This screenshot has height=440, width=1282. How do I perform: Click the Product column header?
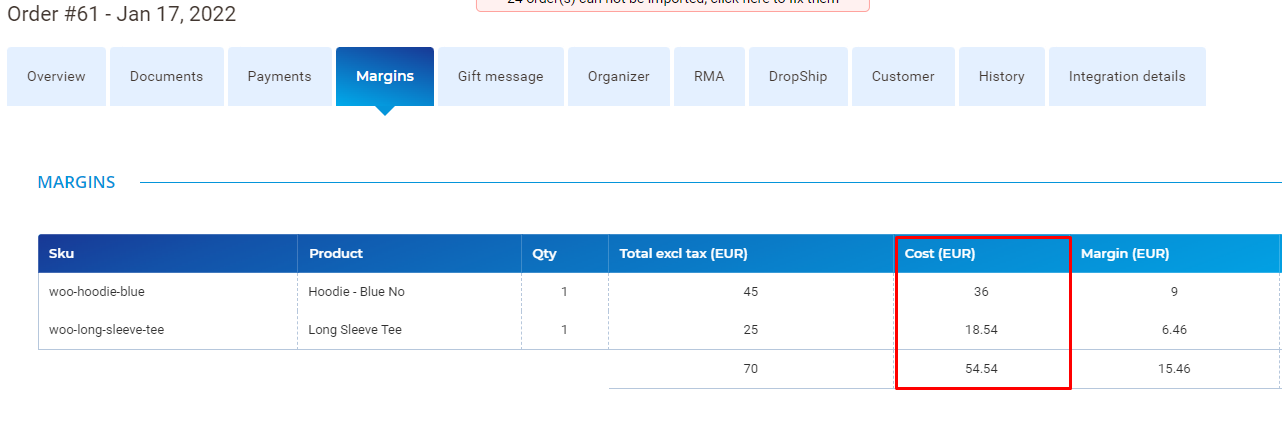pos(336,254)
